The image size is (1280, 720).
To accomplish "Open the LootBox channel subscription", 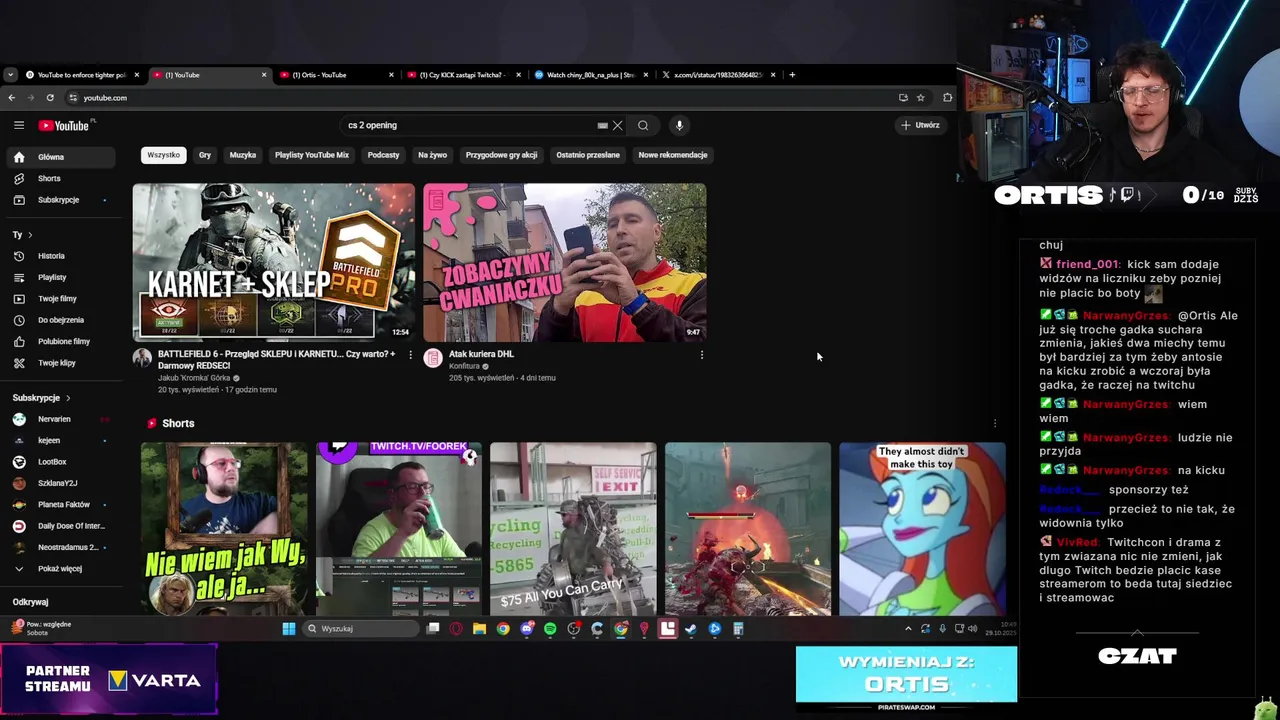I will pyautogui.click(x=62, y=462).
